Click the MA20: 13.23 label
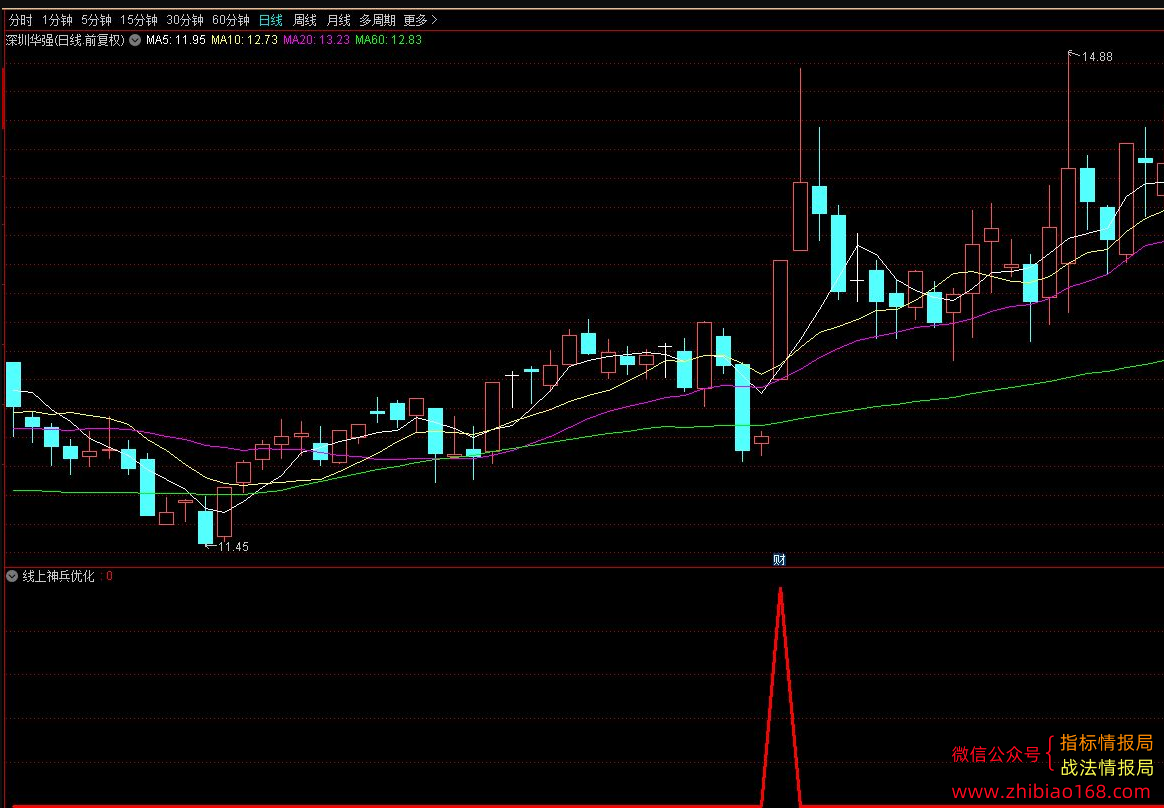 coord(316,40)
